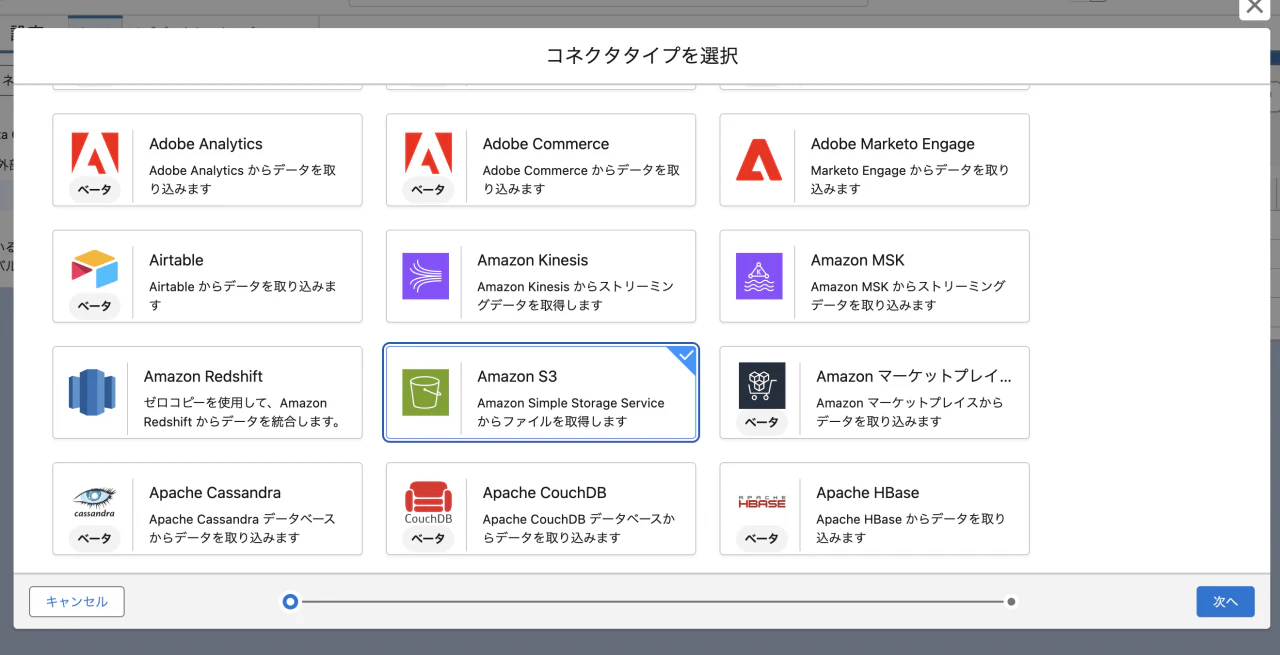Image resolution: width=1280 pixels, height=655 pixels.
Task: Select the Apache CouchDB connector title
Action: (x=545, y=492)
